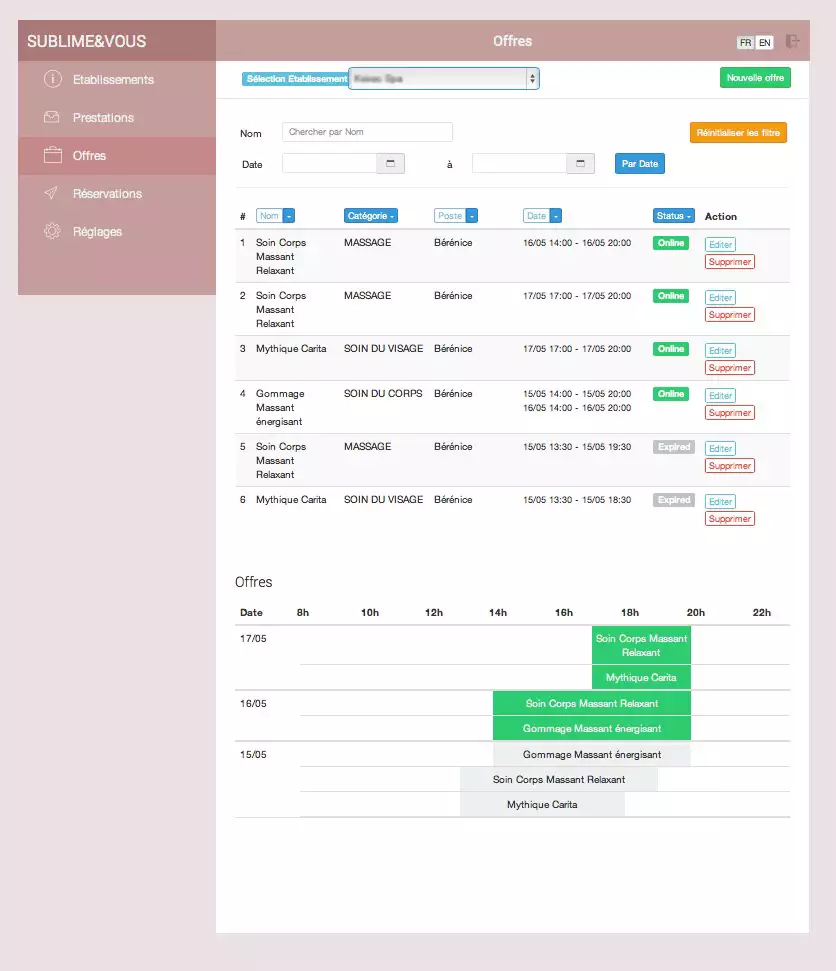Screen dimensions: 836x971
Task: Click Supprimer on the Mythique Carita row
Action: coord(729,367)
